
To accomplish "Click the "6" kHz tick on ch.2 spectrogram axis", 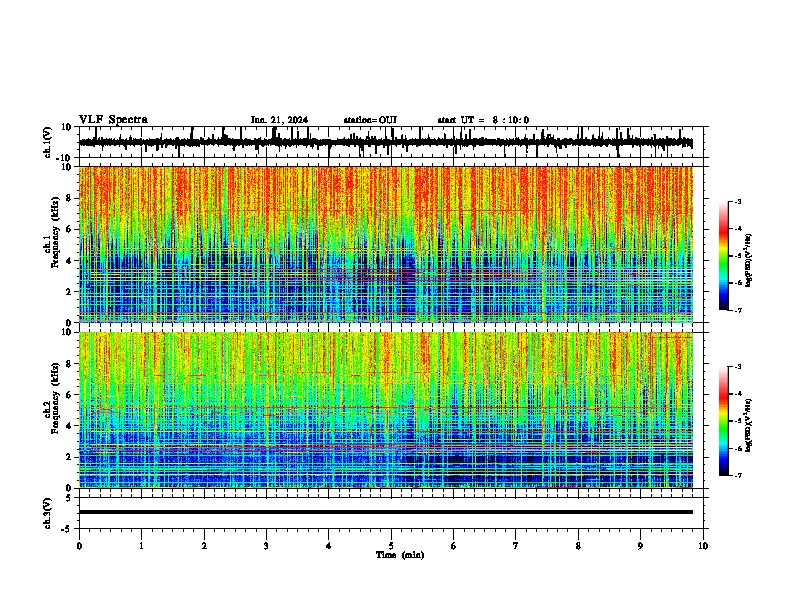I will pos(70,394).
